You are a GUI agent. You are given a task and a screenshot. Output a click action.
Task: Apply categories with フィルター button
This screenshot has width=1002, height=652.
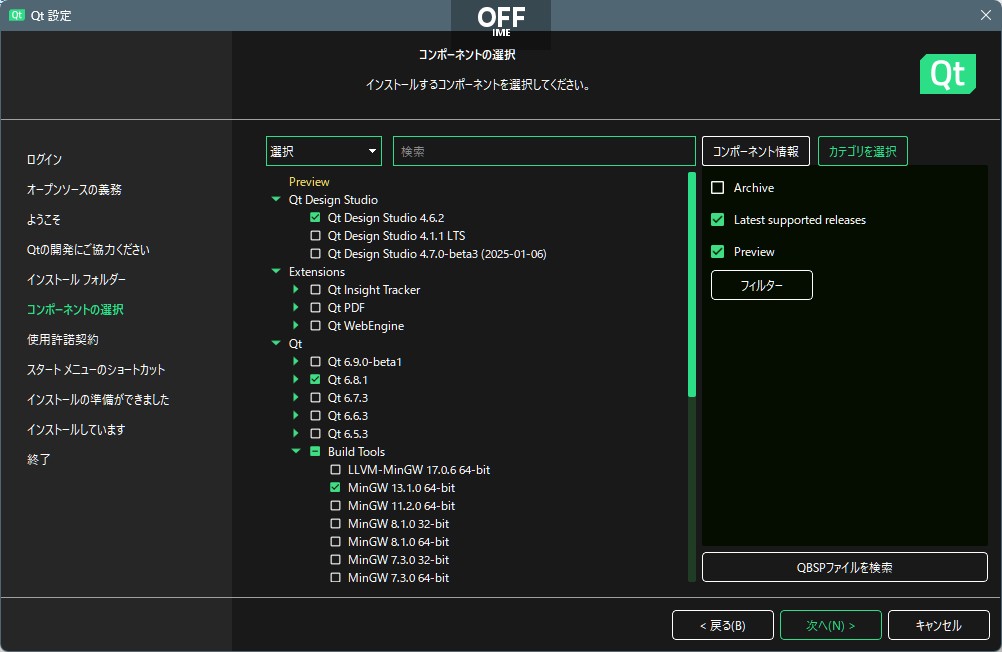(762, 285)
